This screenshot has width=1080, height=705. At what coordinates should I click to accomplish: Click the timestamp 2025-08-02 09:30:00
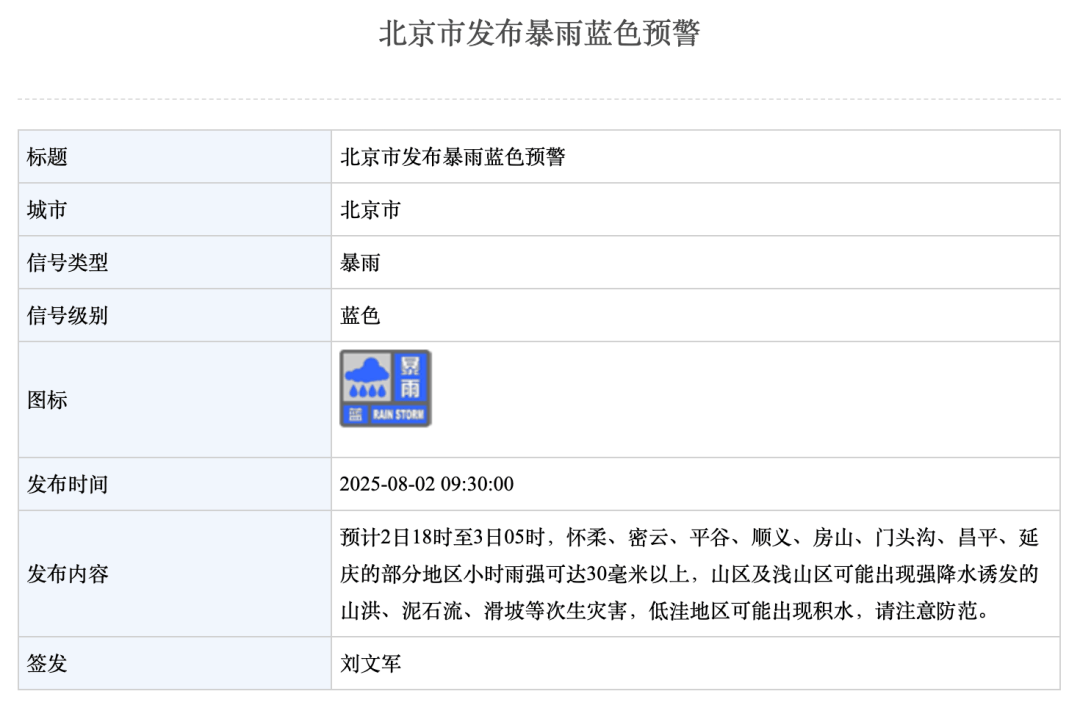coord(427,485)
